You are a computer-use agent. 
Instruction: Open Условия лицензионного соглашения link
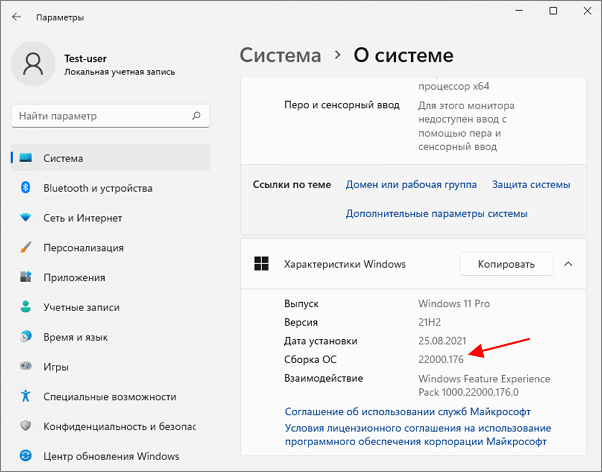417,435
